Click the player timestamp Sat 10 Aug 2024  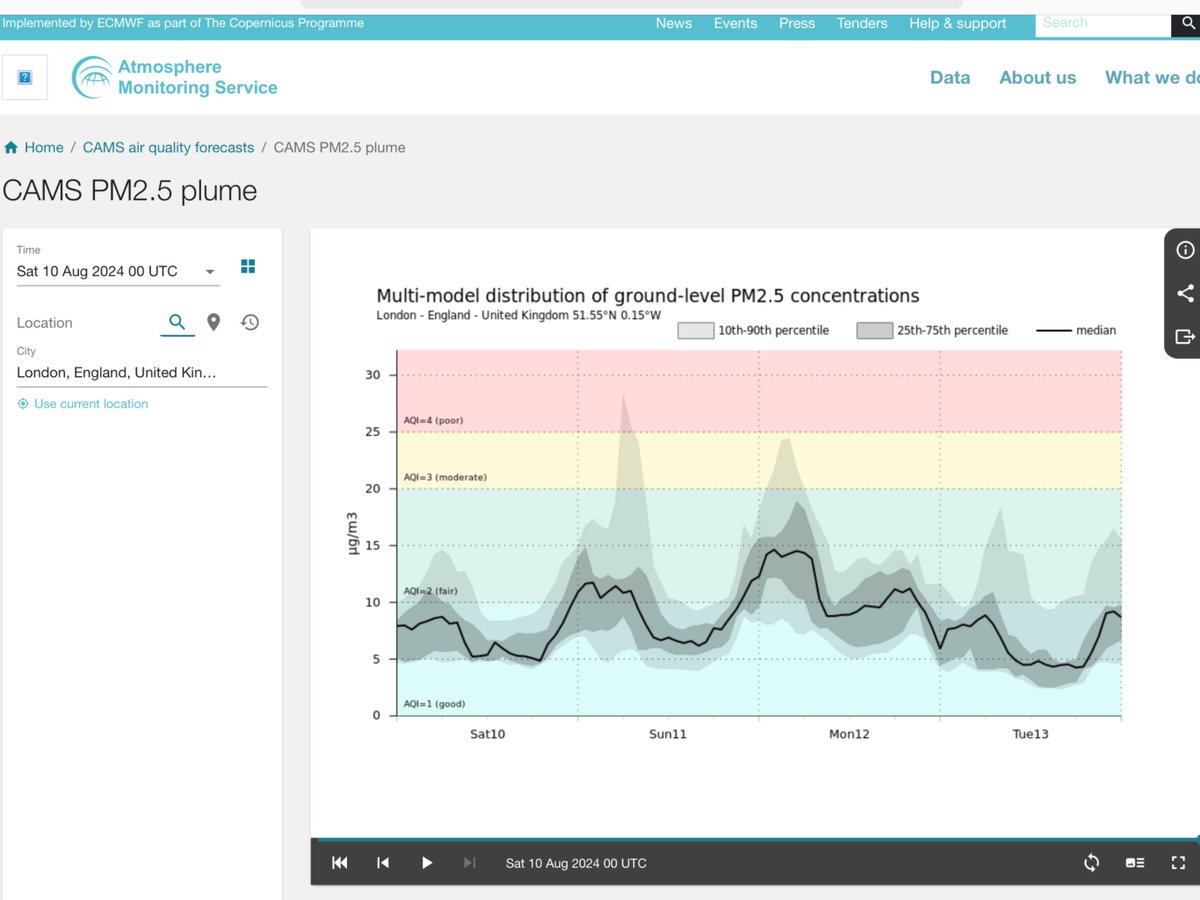pyautogui.click(x=576, y=863)
